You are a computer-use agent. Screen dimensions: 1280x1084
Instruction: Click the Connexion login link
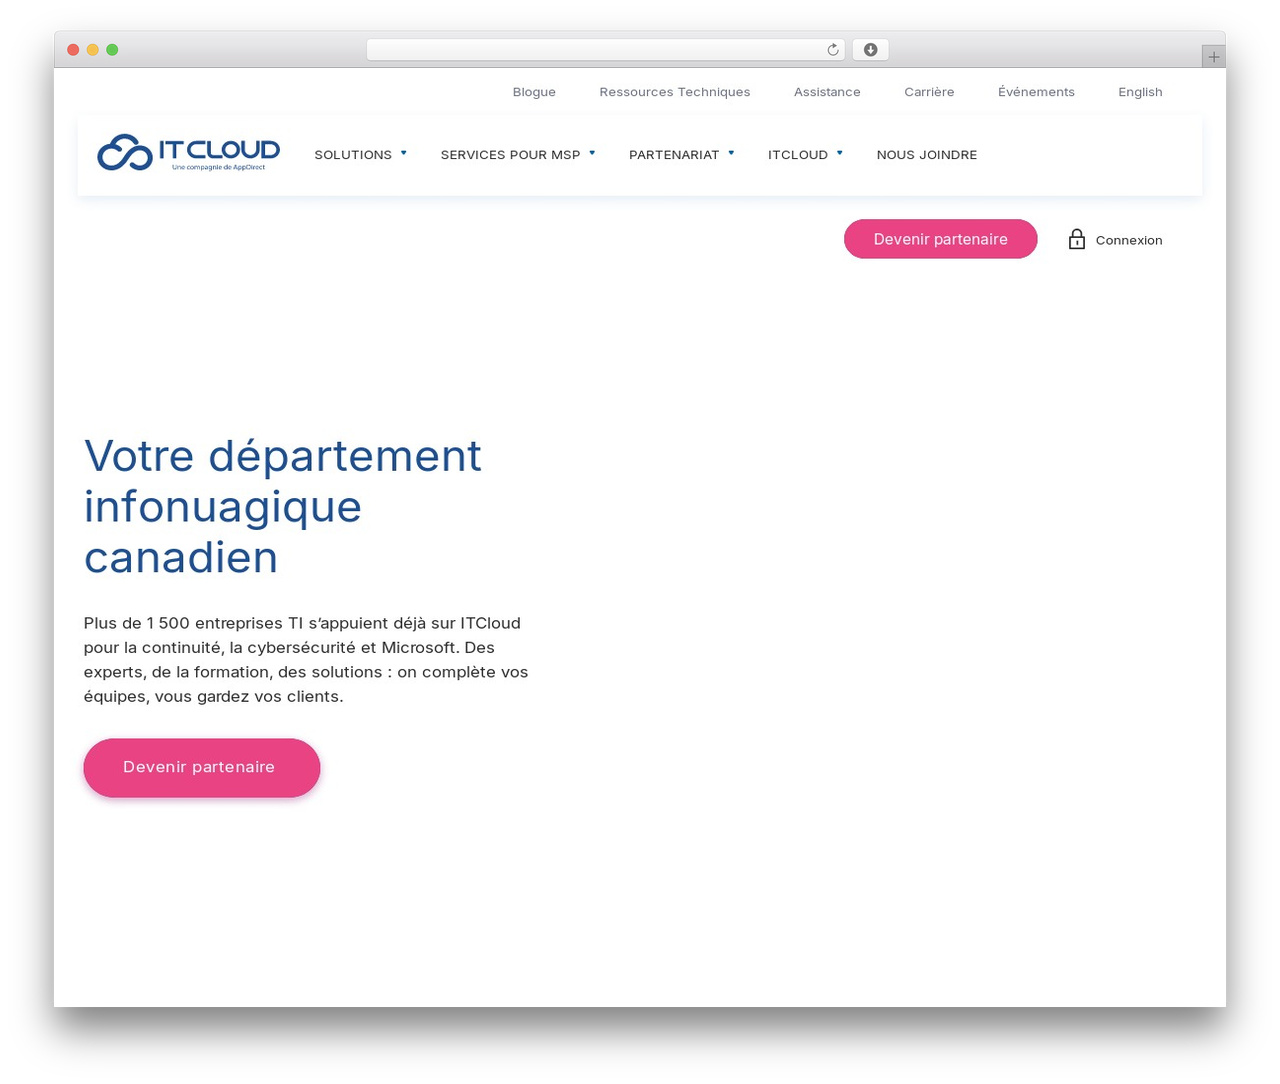pos(1129,240)
